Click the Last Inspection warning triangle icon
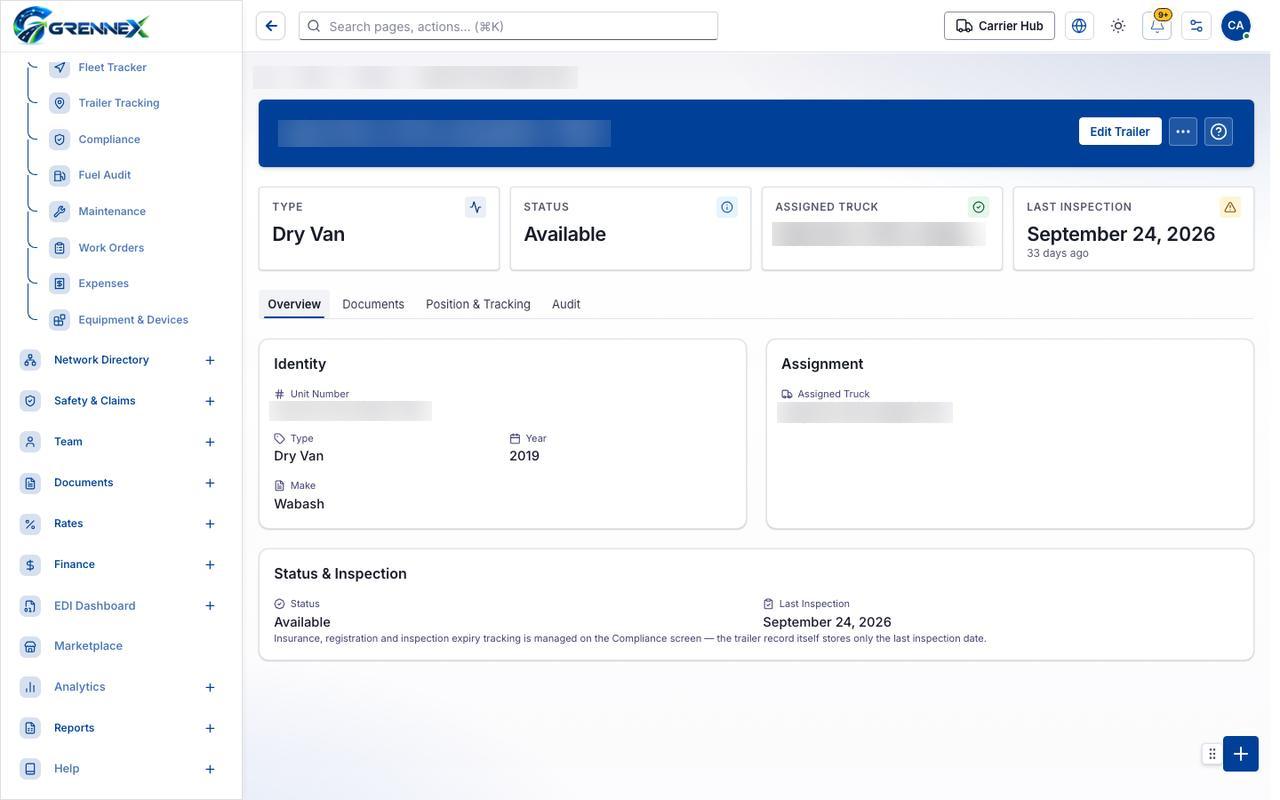The image size is (1280, 800). click(1230, 207)
